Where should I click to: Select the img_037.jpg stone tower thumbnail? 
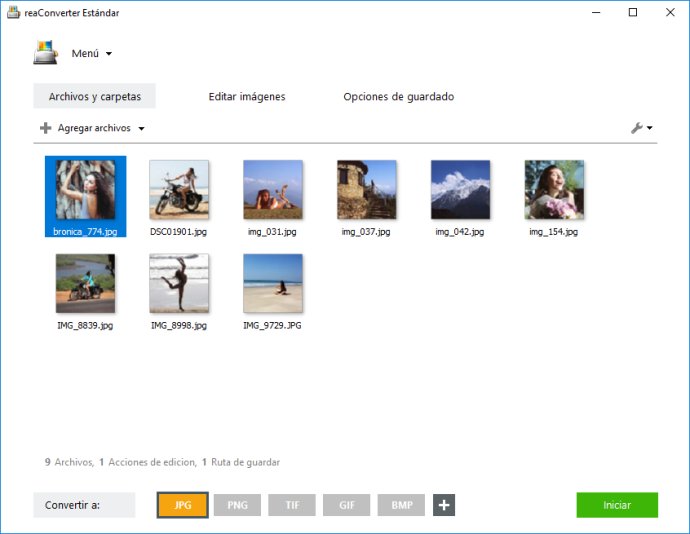tap(367, 189)
